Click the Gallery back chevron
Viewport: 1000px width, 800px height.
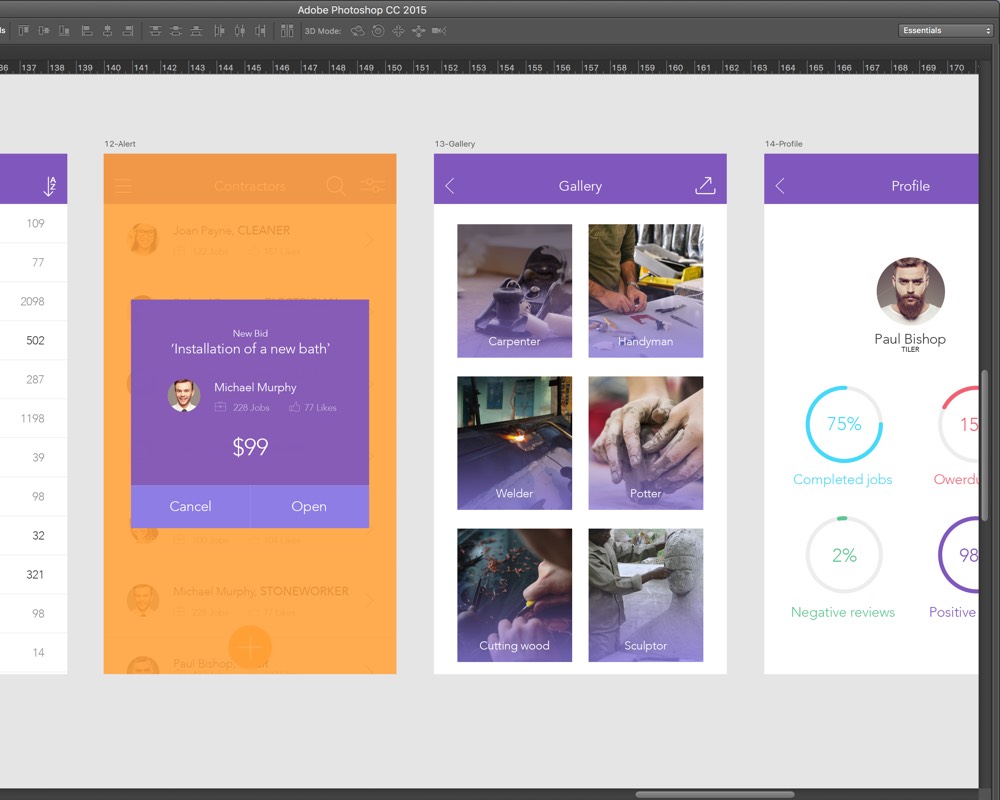(450, 186)
